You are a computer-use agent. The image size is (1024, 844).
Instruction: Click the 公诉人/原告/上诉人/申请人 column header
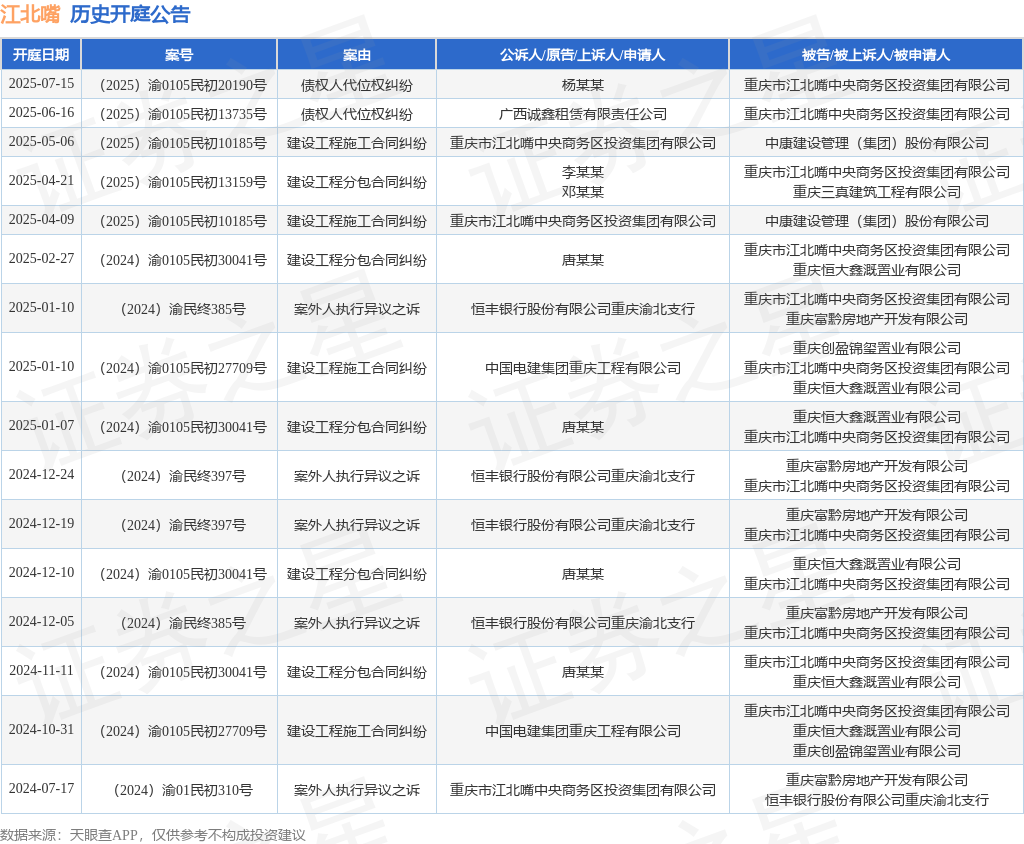tap(583, 55)
